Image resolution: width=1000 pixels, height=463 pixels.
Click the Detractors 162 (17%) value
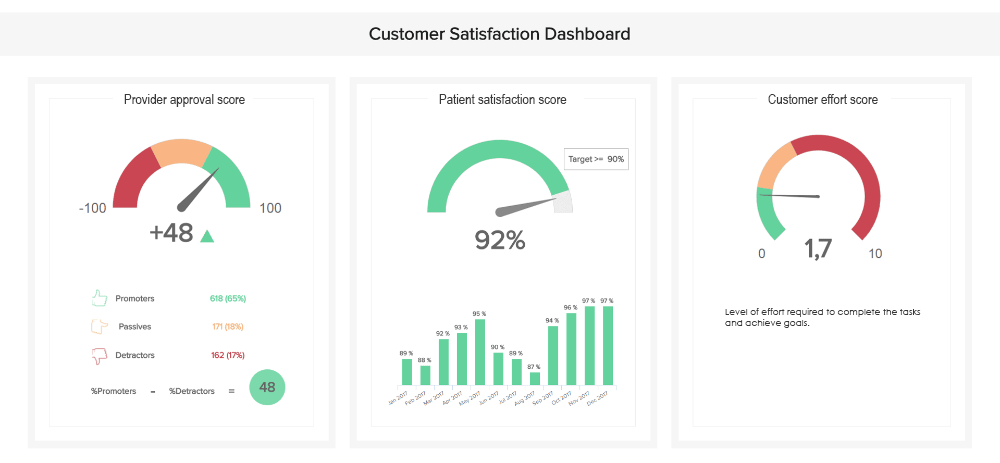coord(228,354)
